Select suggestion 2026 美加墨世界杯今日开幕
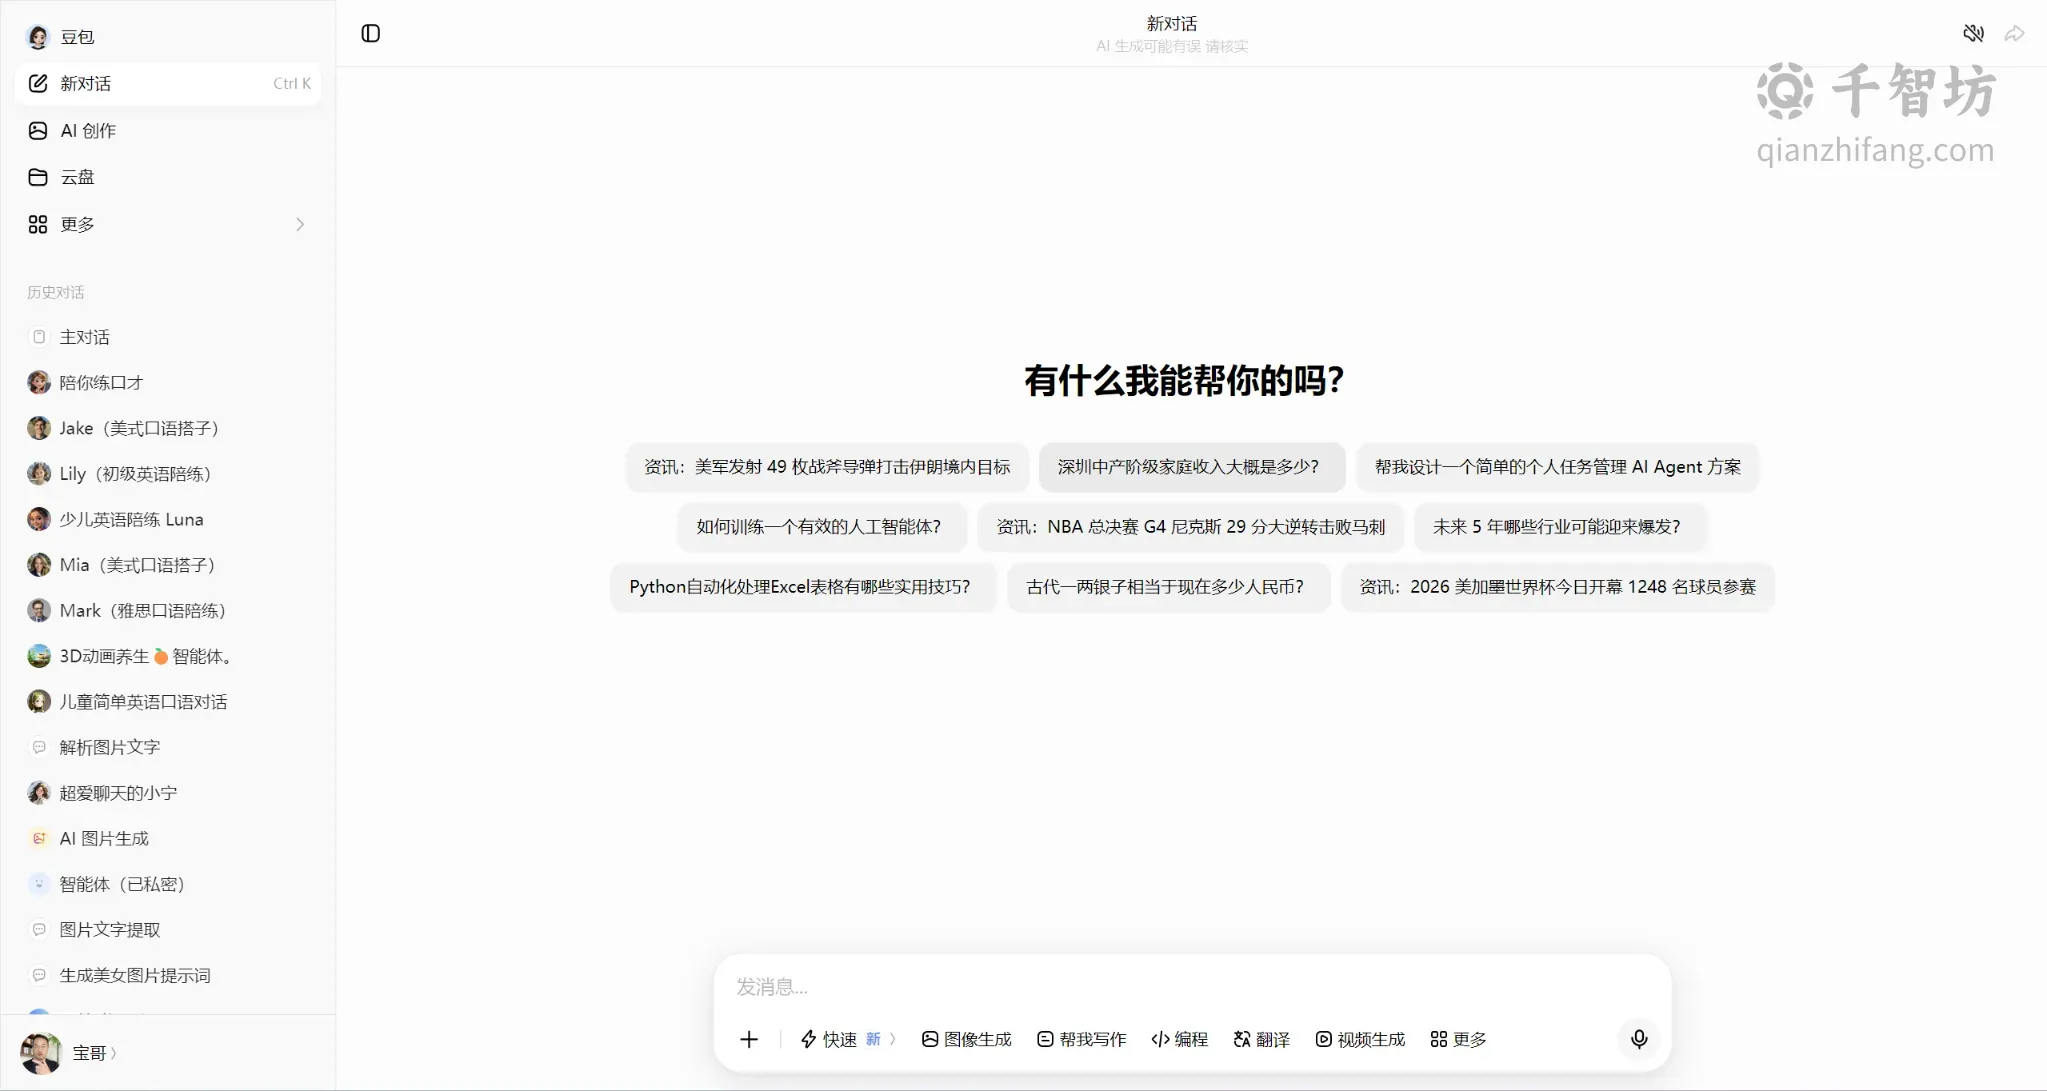This screenshot has width=2047, height=1091. 1558,587
